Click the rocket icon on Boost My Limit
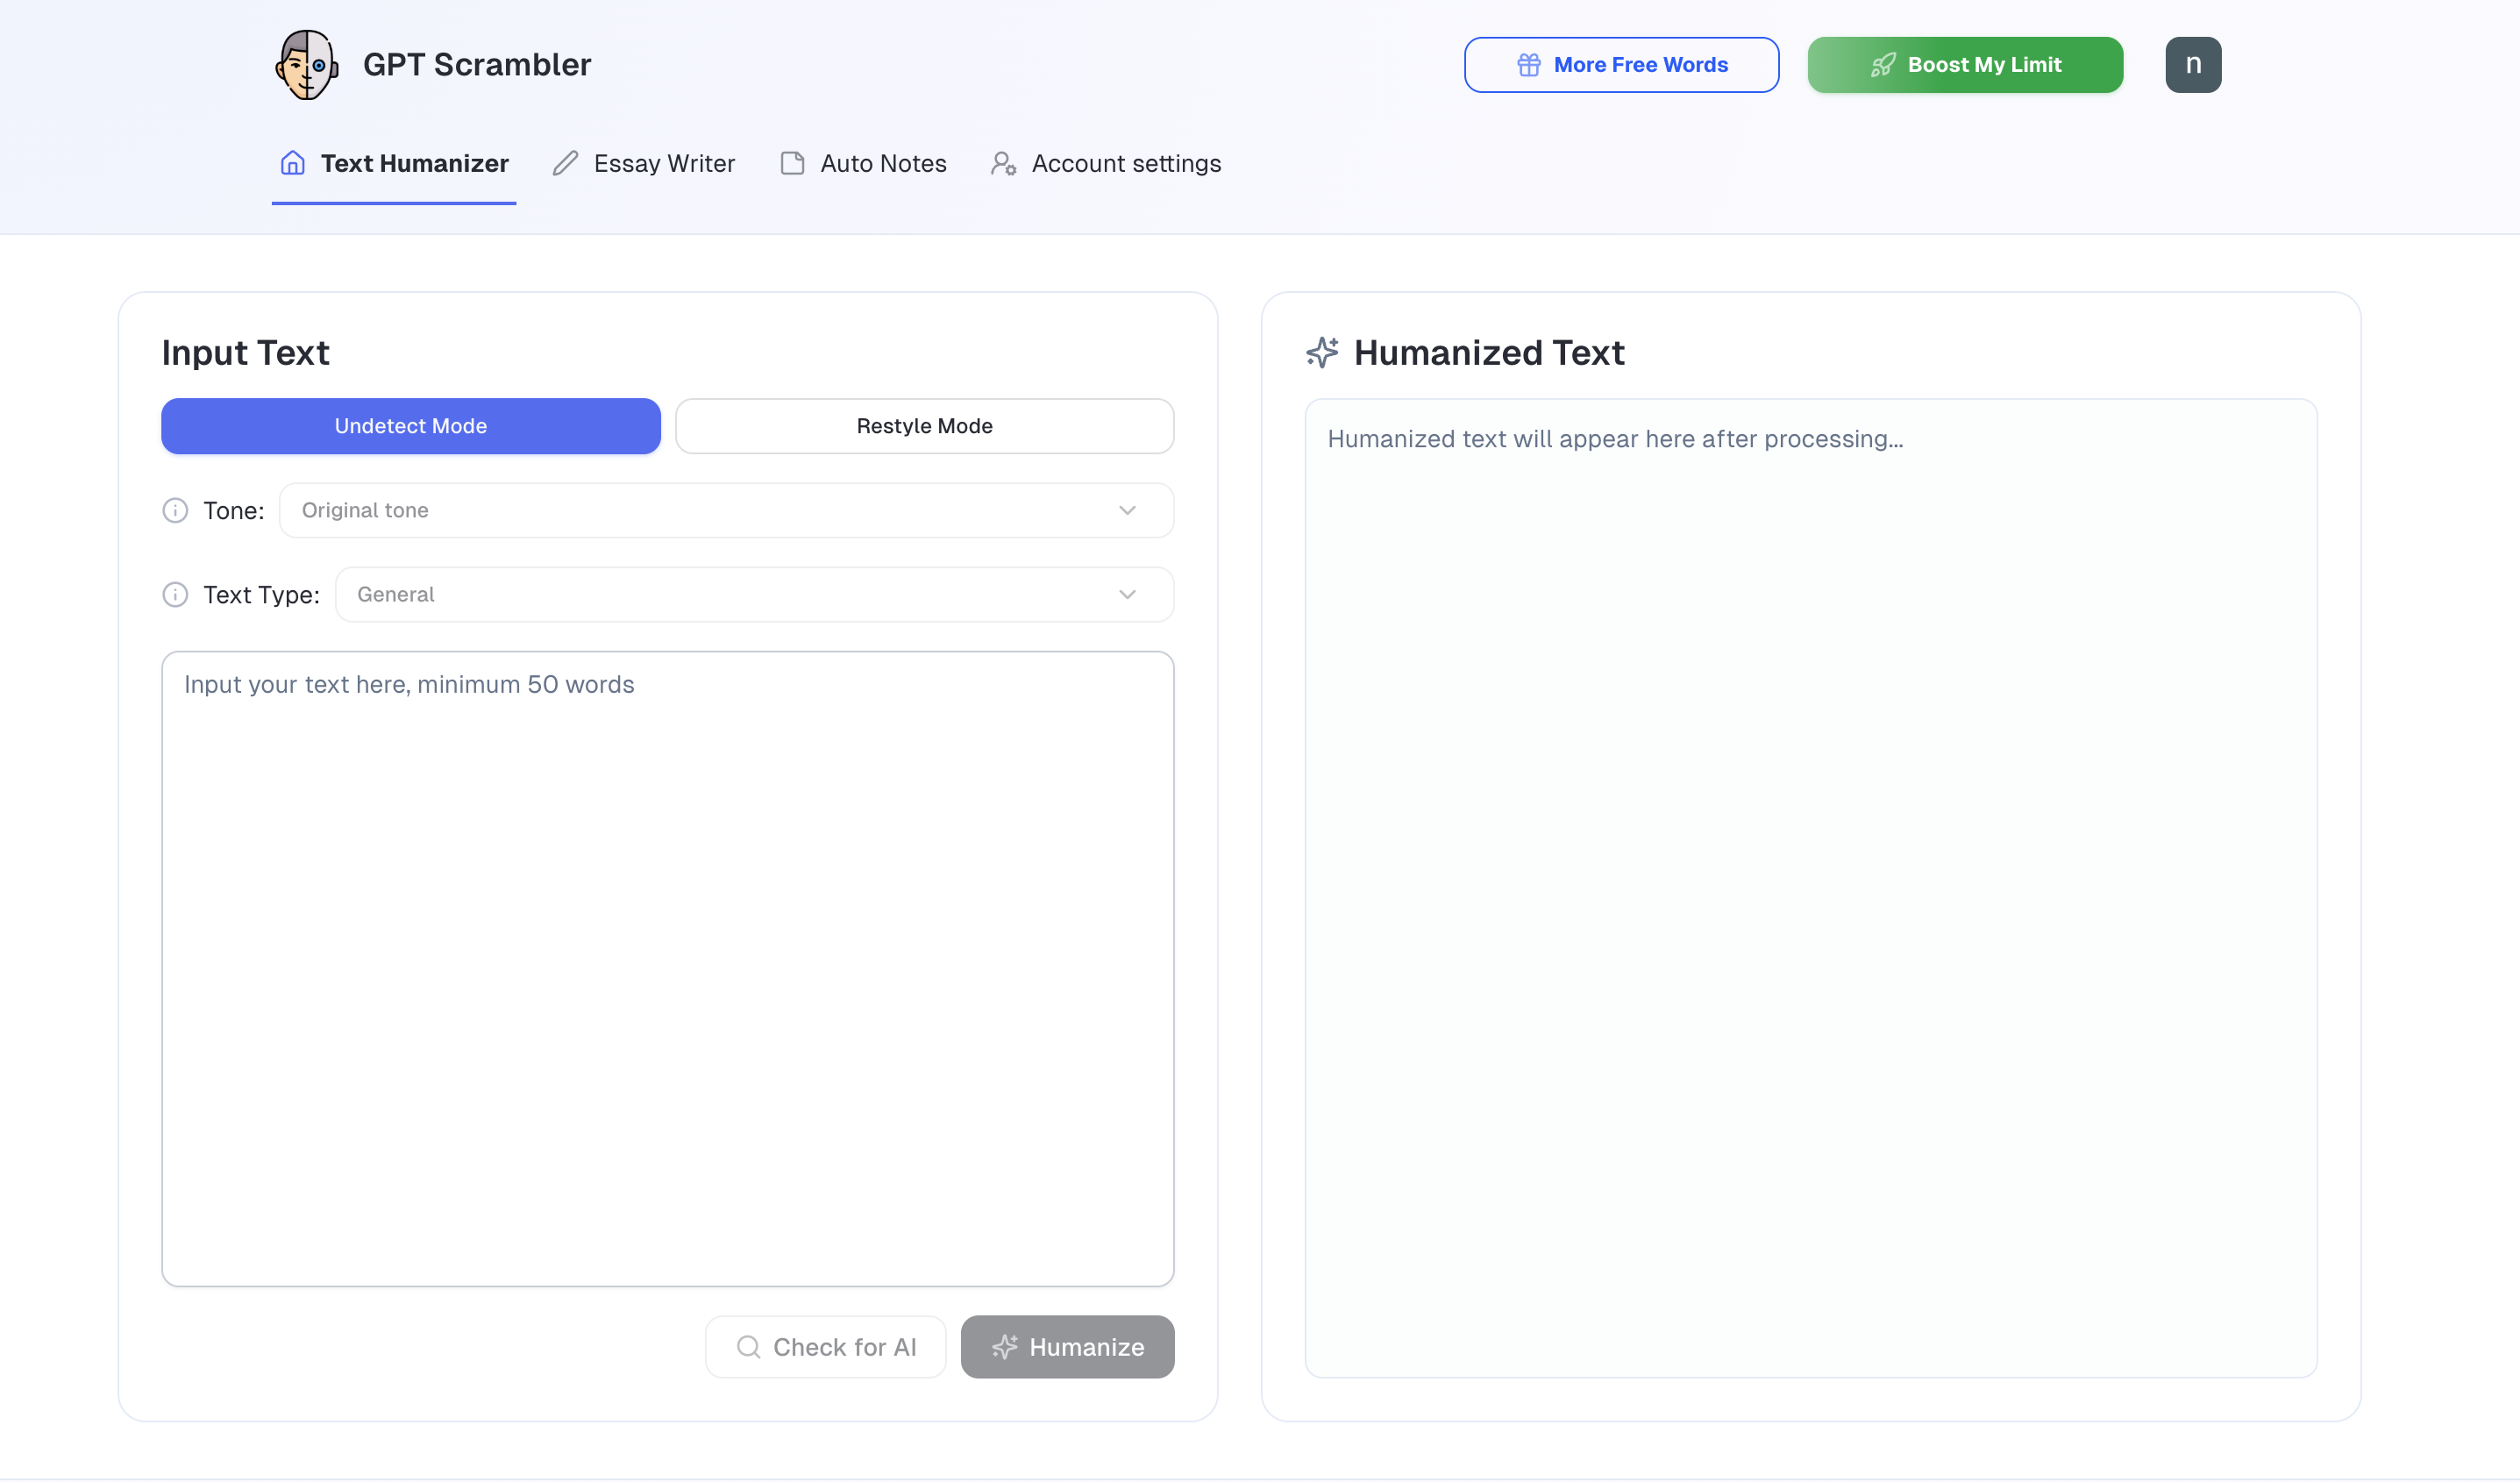The height and width of the screenshot is (1482, 2520). (x=1883, y=65)
